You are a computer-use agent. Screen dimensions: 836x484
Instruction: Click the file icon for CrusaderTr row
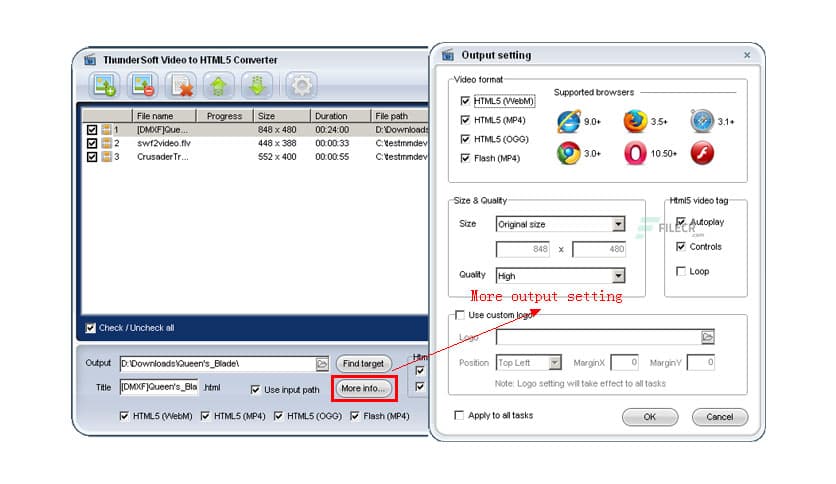coord(107,157)
